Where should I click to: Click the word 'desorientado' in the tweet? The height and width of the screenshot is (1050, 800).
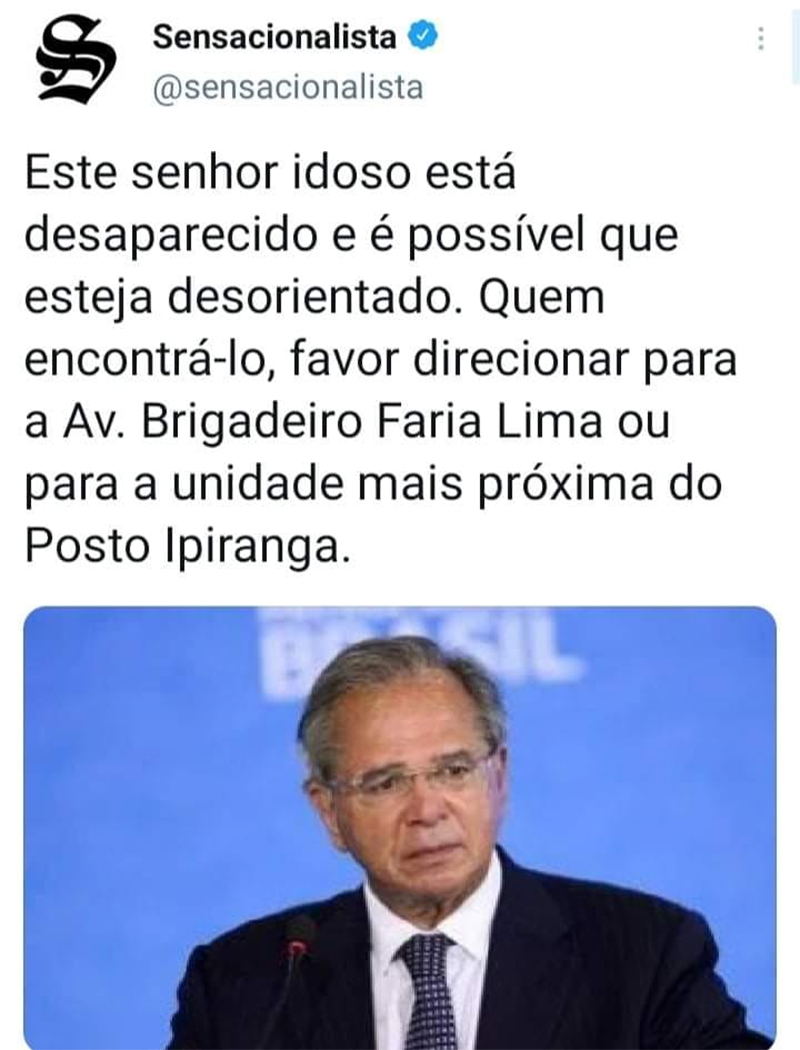coord(315,297)
